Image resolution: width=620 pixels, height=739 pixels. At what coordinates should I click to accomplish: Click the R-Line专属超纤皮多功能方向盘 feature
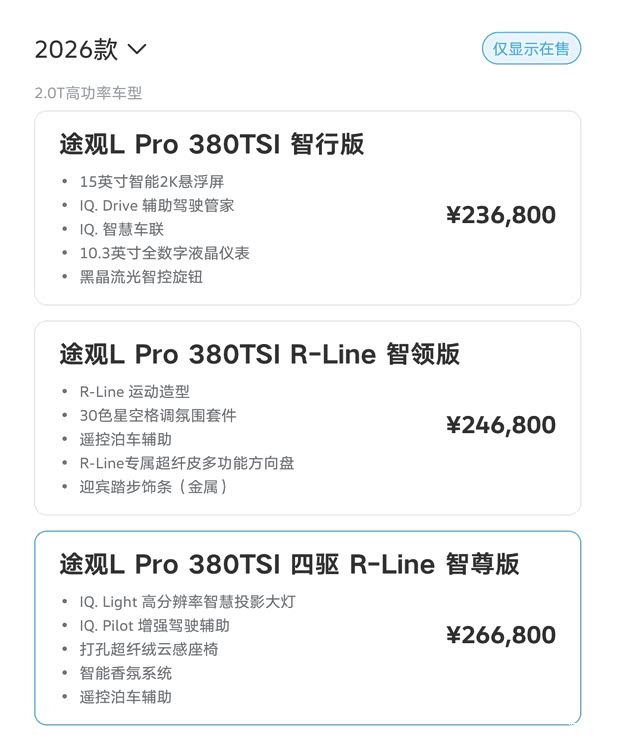(x=187, y=463)
